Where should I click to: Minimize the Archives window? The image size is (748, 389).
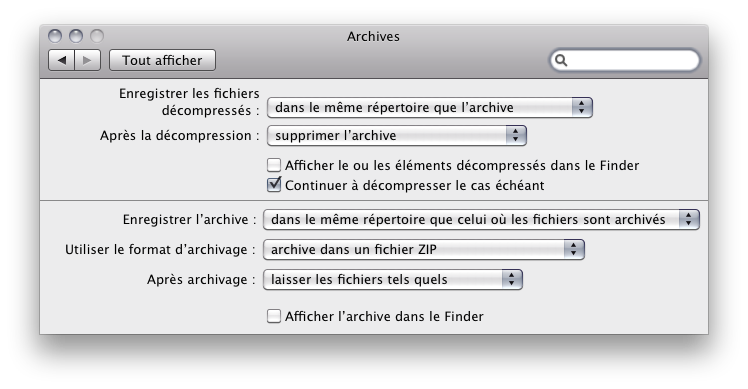(x=76, y=36)
